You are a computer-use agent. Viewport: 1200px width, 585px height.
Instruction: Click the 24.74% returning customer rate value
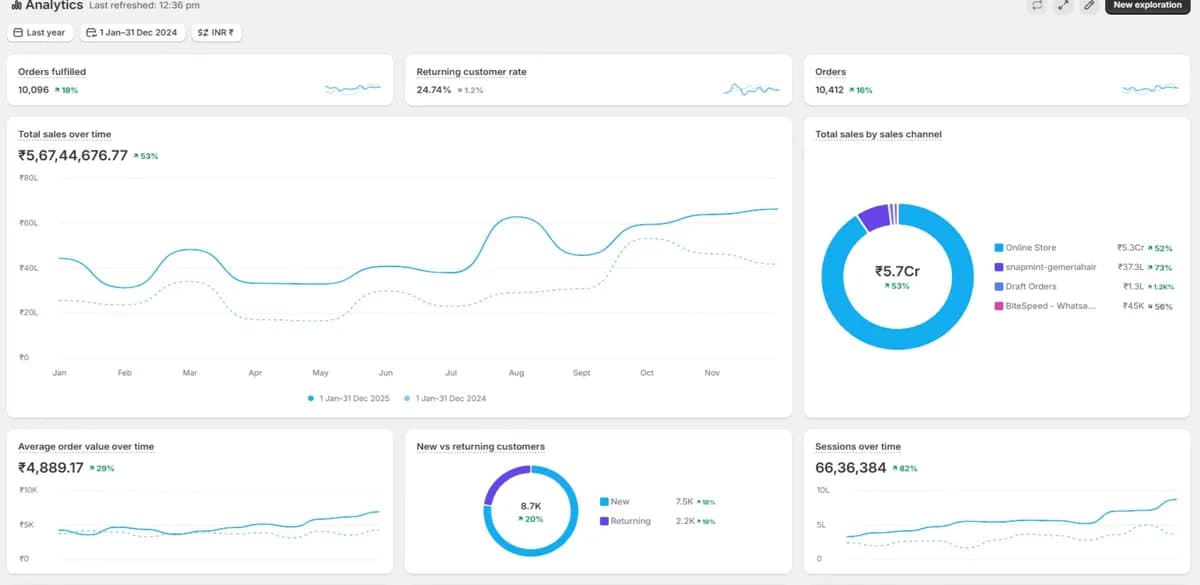pos(434,90)
